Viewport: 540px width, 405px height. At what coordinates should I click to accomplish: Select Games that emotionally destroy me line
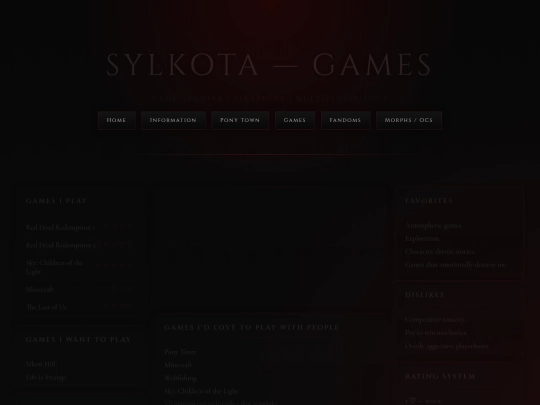pyautogui.click(x=456, y=264)
